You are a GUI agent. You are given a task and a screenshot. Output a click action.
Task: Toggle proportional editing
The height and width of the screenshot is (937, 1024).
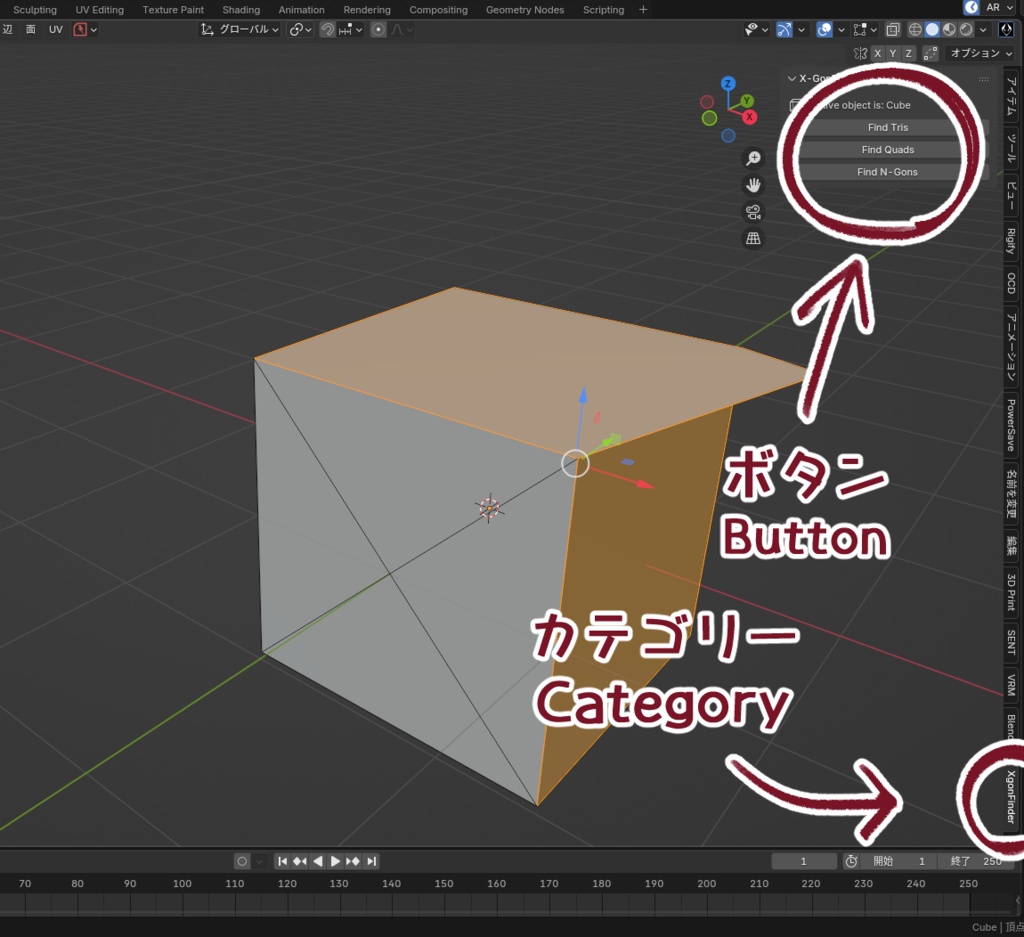click(x=378, y=29)
